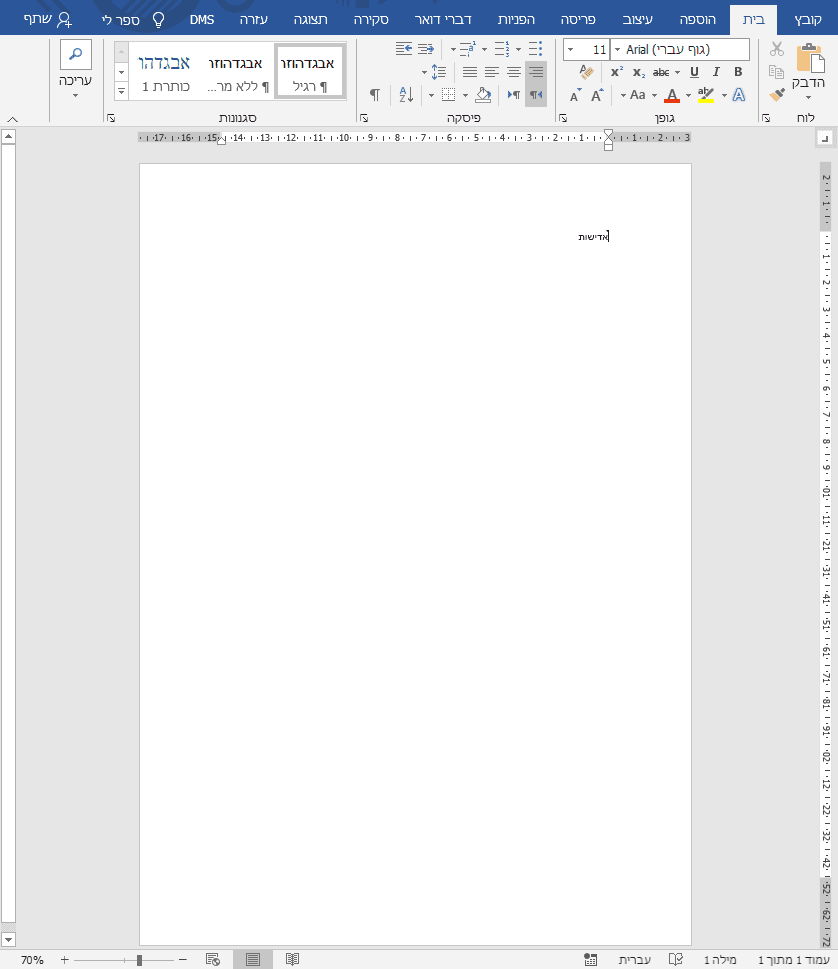
Task: Toggle subscript formatting
Action: [x=638, y=72]
